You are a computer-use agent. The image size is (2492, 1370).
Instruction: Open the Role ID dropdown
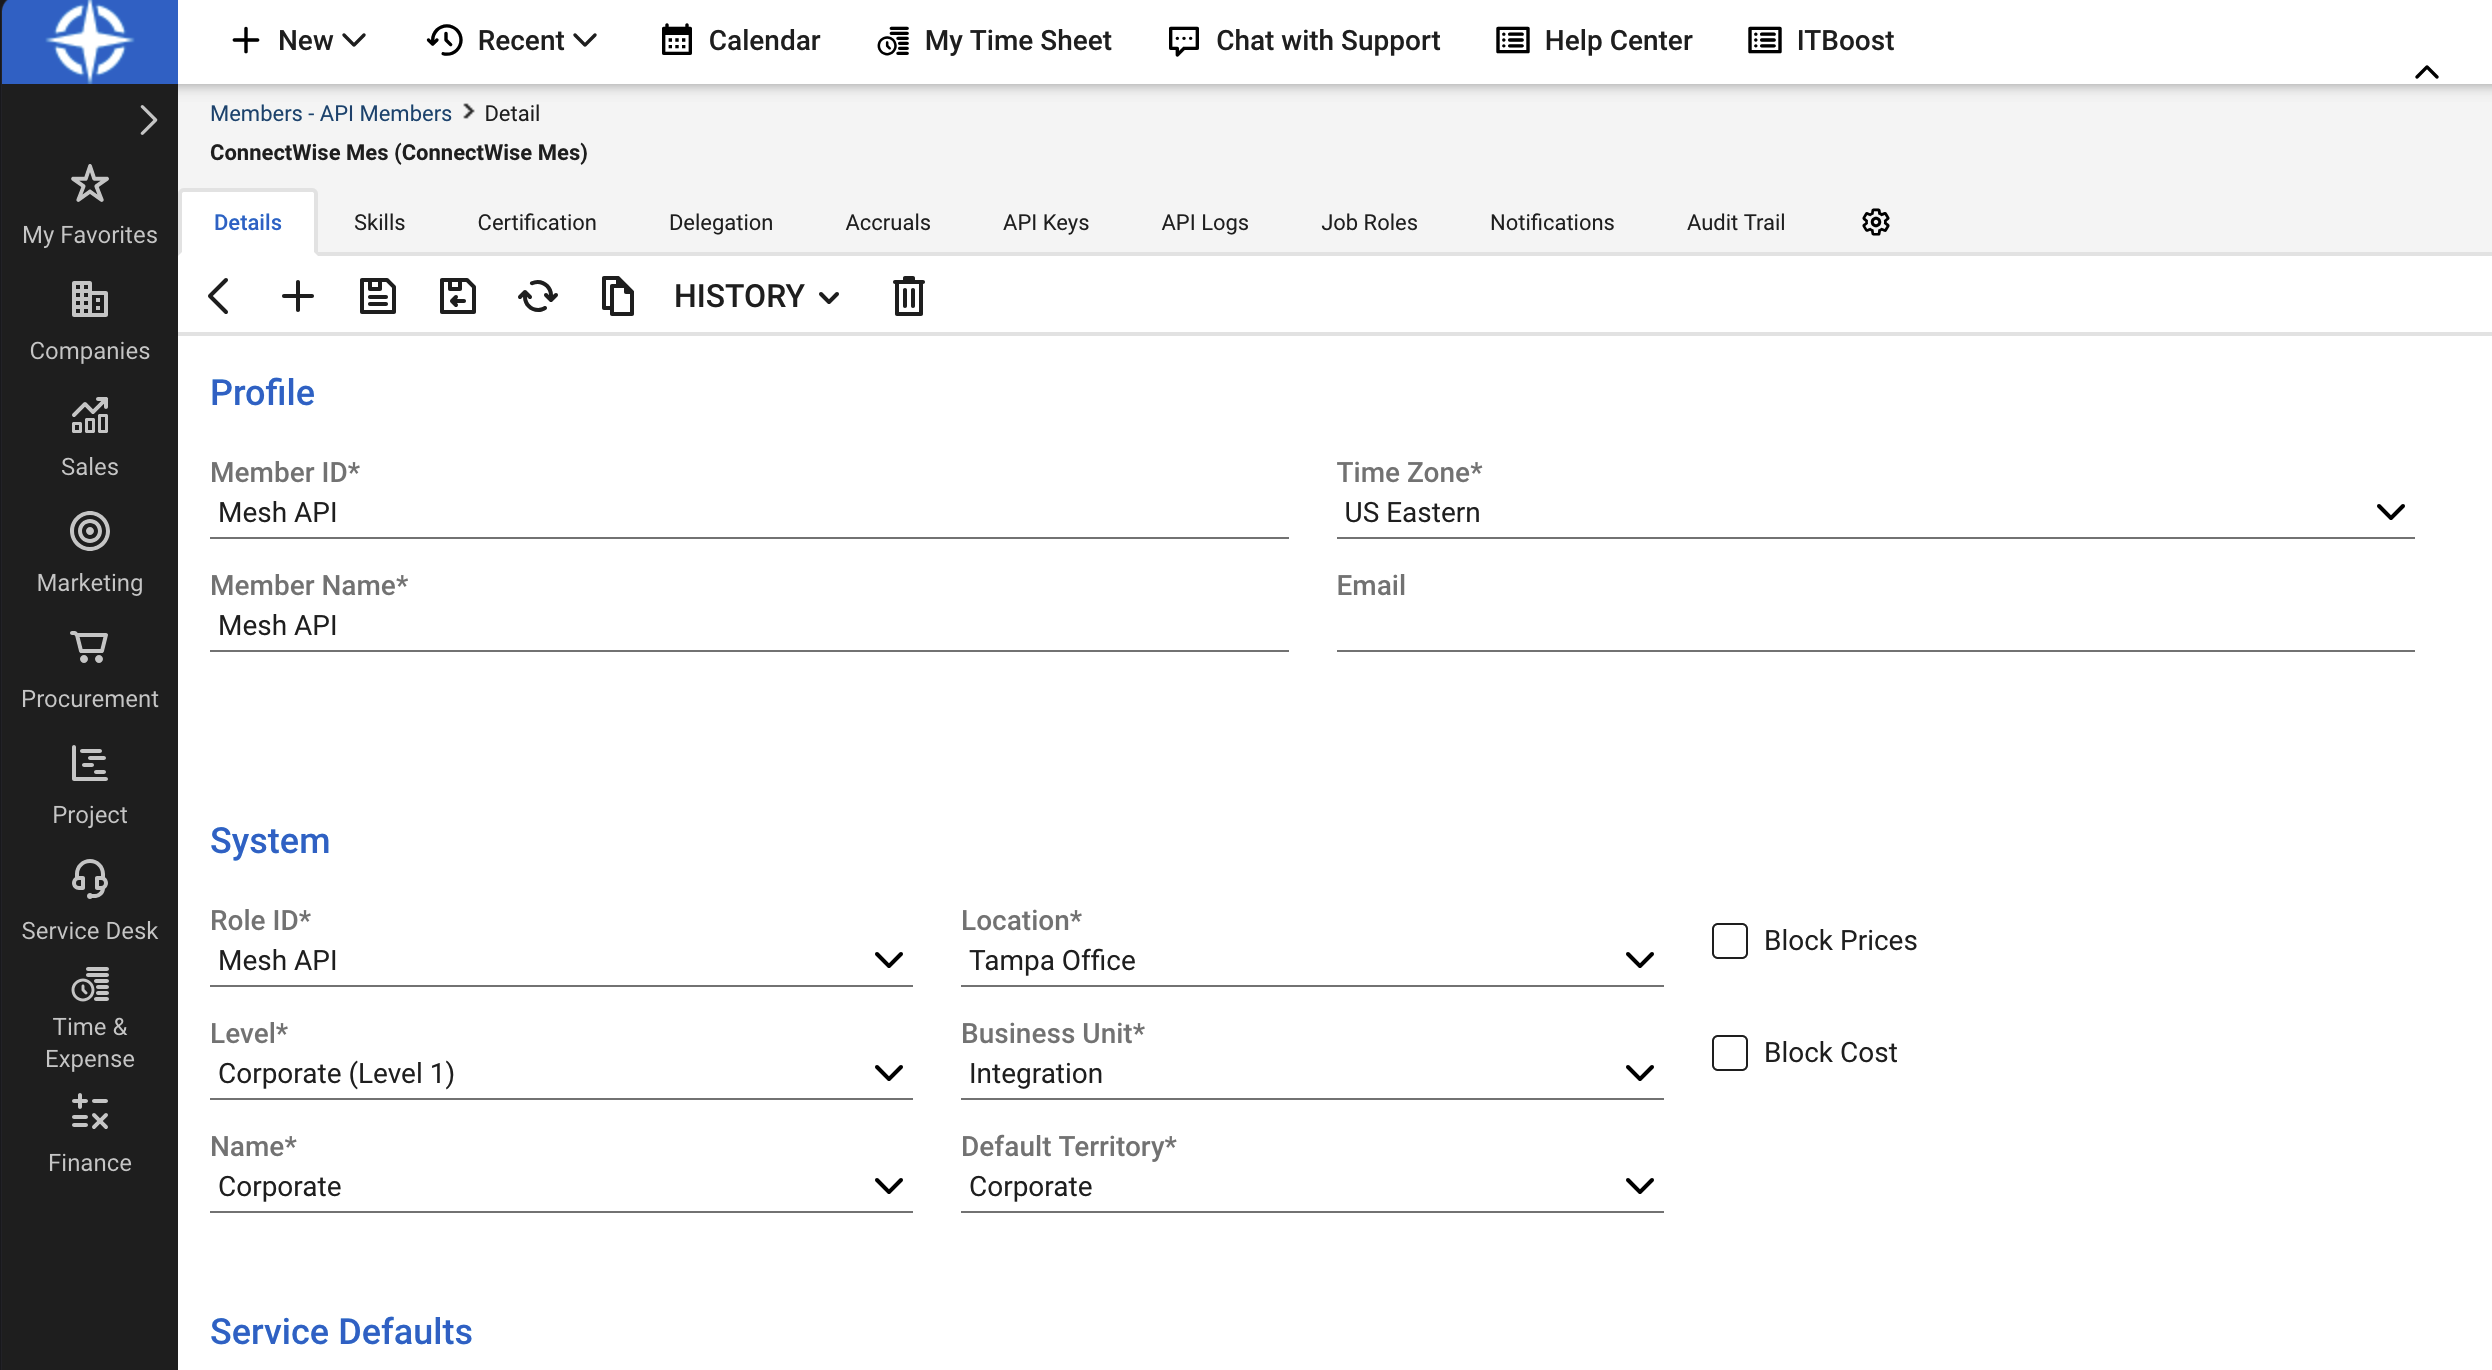click(561, 961)
